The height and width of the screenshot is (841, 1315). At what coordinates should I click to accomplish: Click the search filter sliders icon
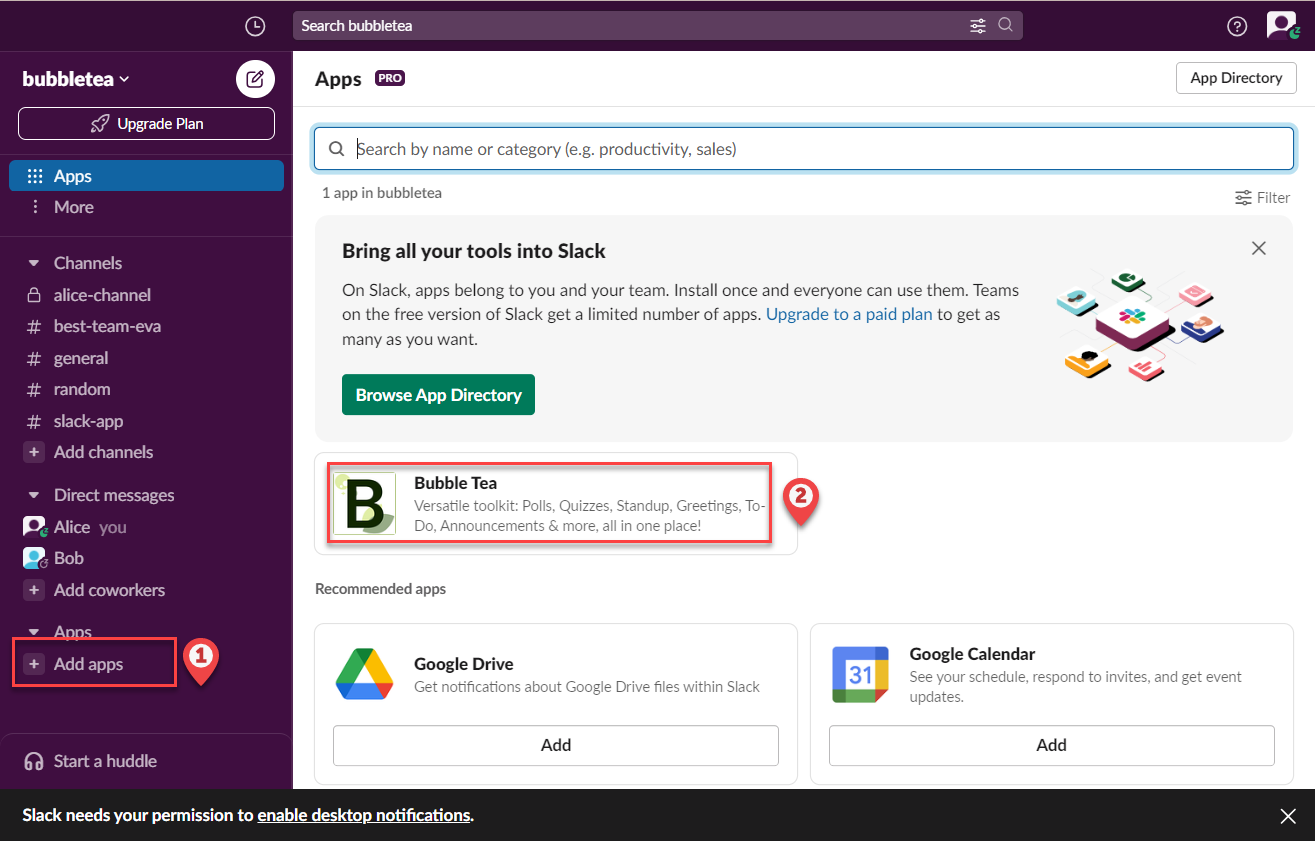[978, 26]
